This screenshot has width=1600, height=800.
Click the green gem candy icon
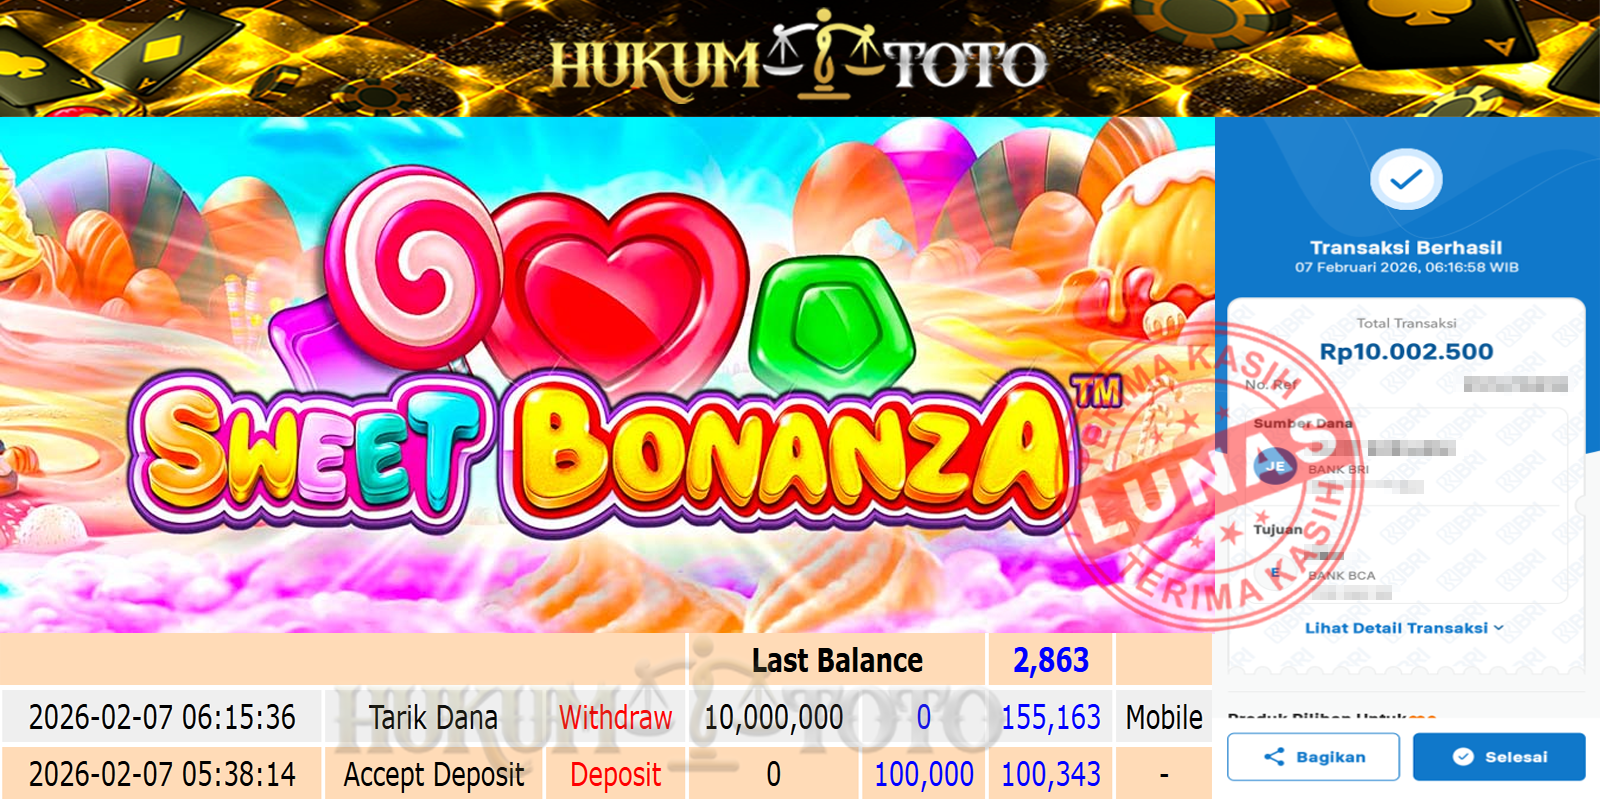coord(831,325)
